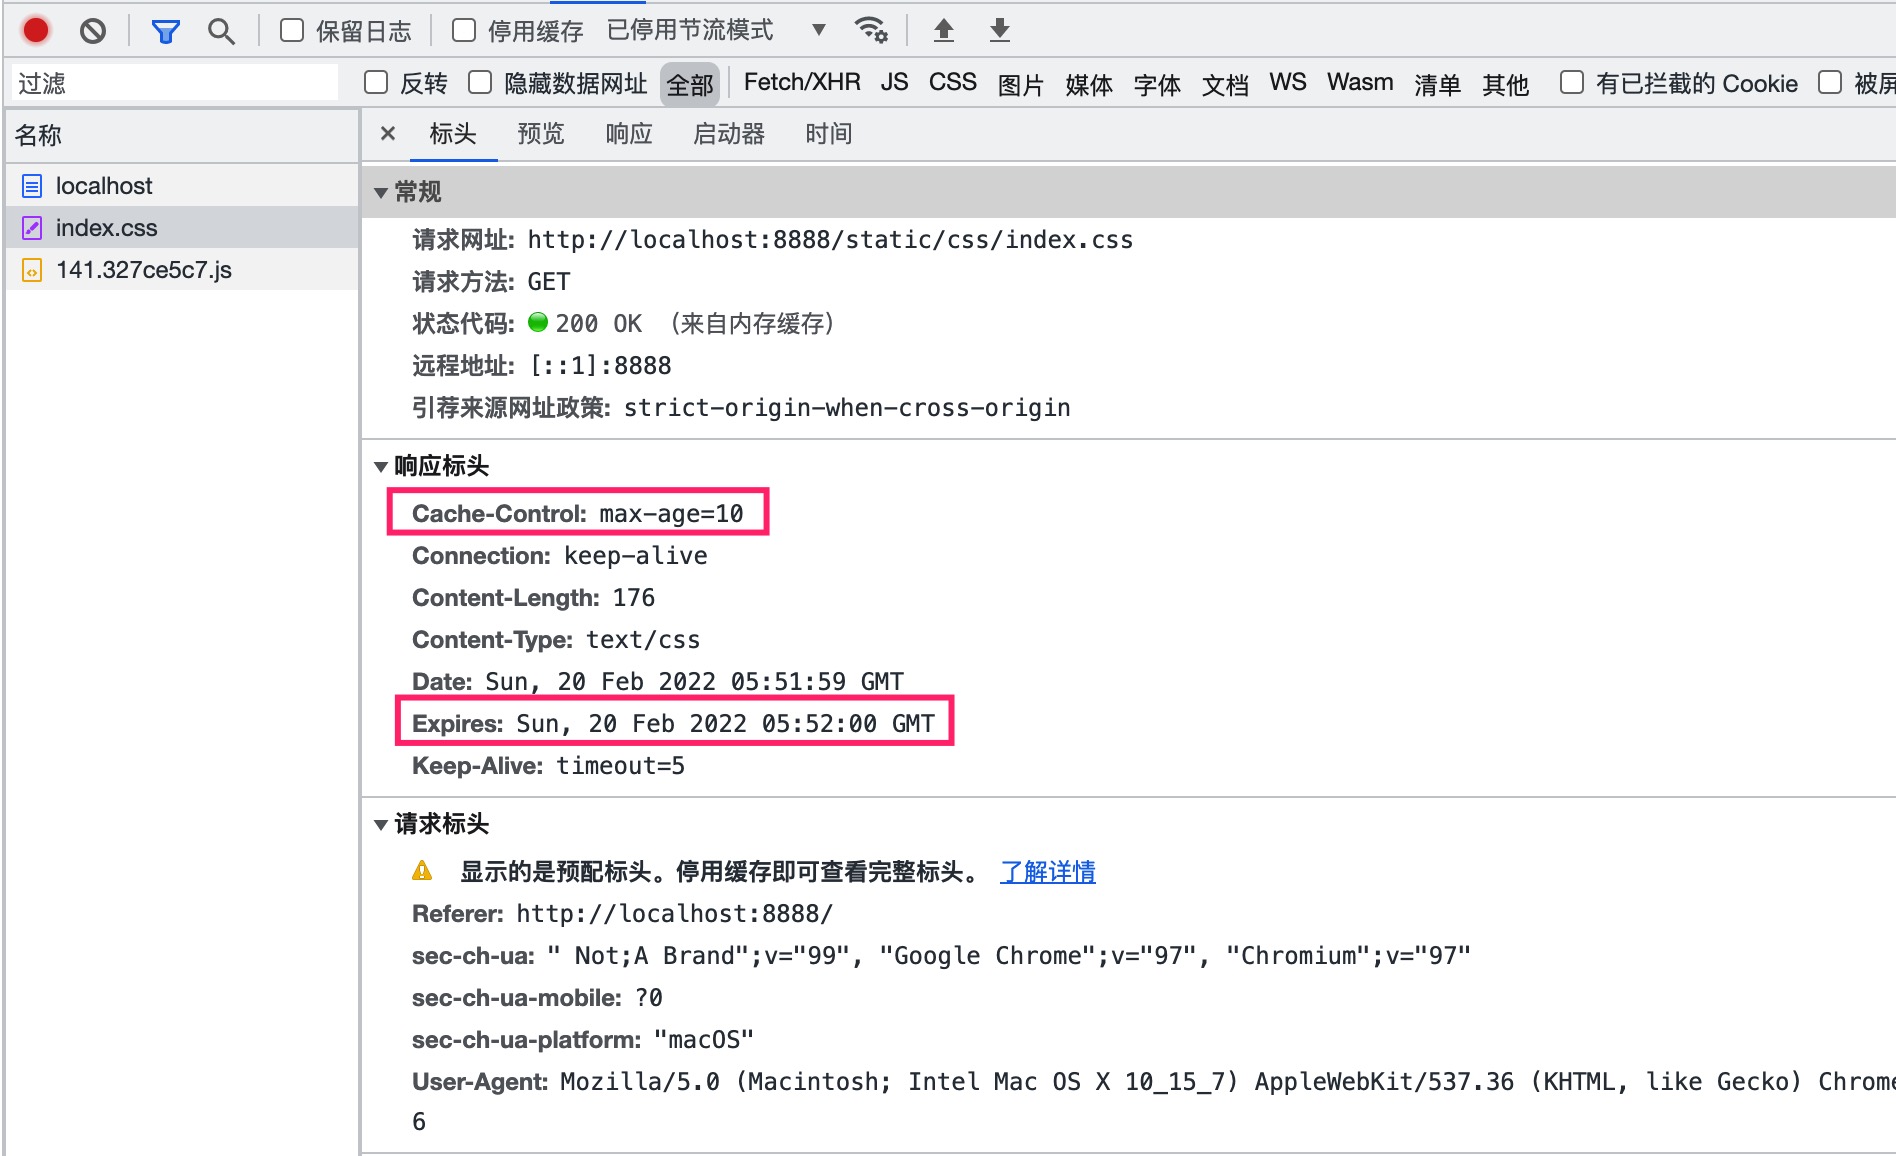Viewport: 1896px width, 1156px height.
Task: Click the import HAR upload arrow icon
Action: pos(943,30)
